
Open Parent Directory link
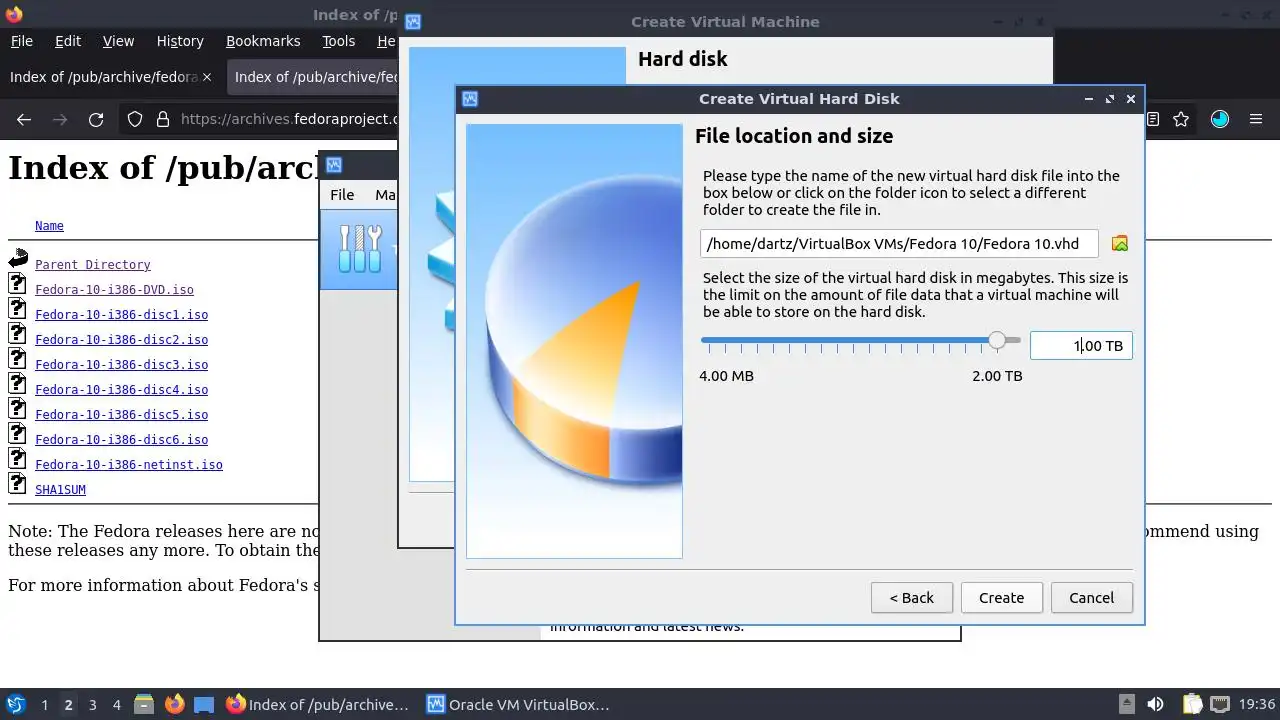93,265
